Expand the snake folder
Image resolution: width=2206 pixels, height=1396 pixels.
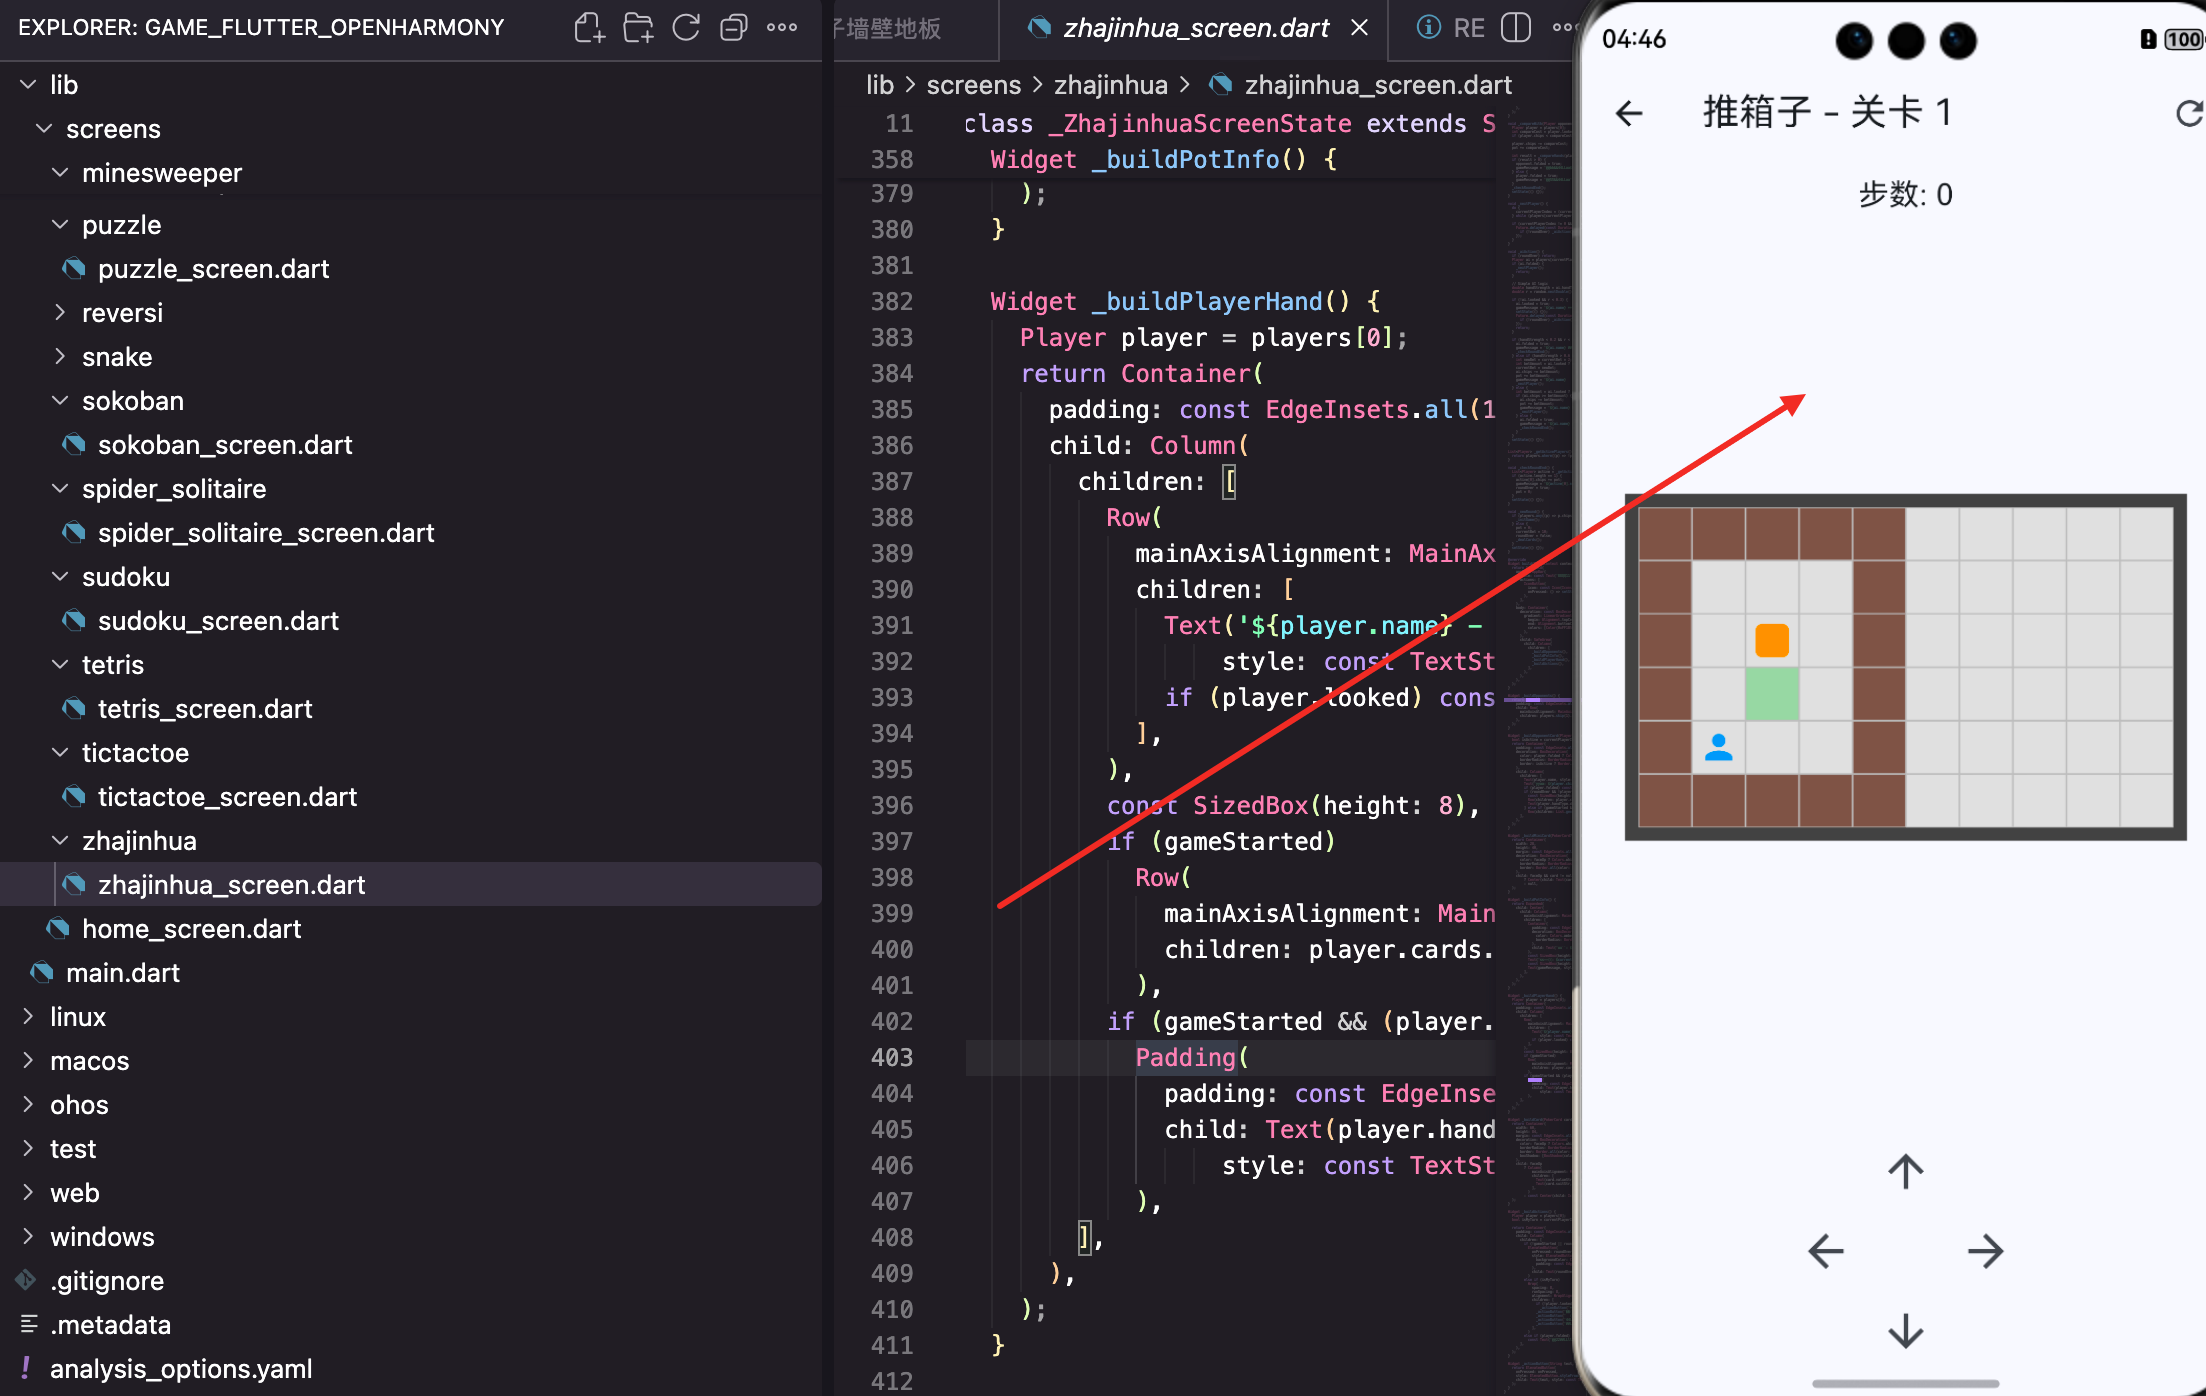[x=60, y=356]
